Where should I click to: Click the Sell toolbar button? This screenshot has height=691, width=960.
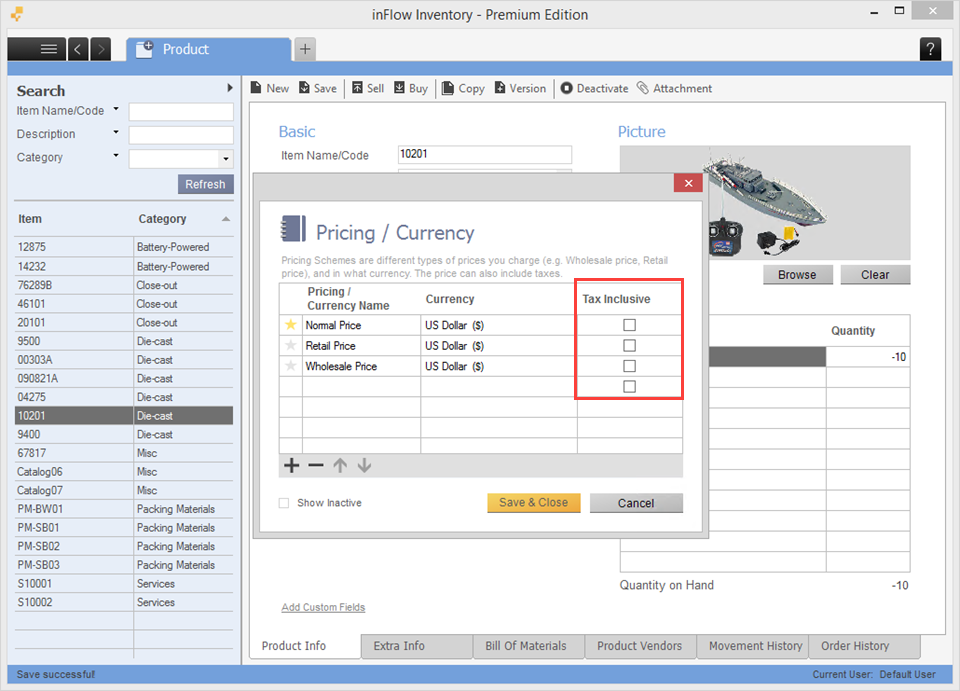368,88
